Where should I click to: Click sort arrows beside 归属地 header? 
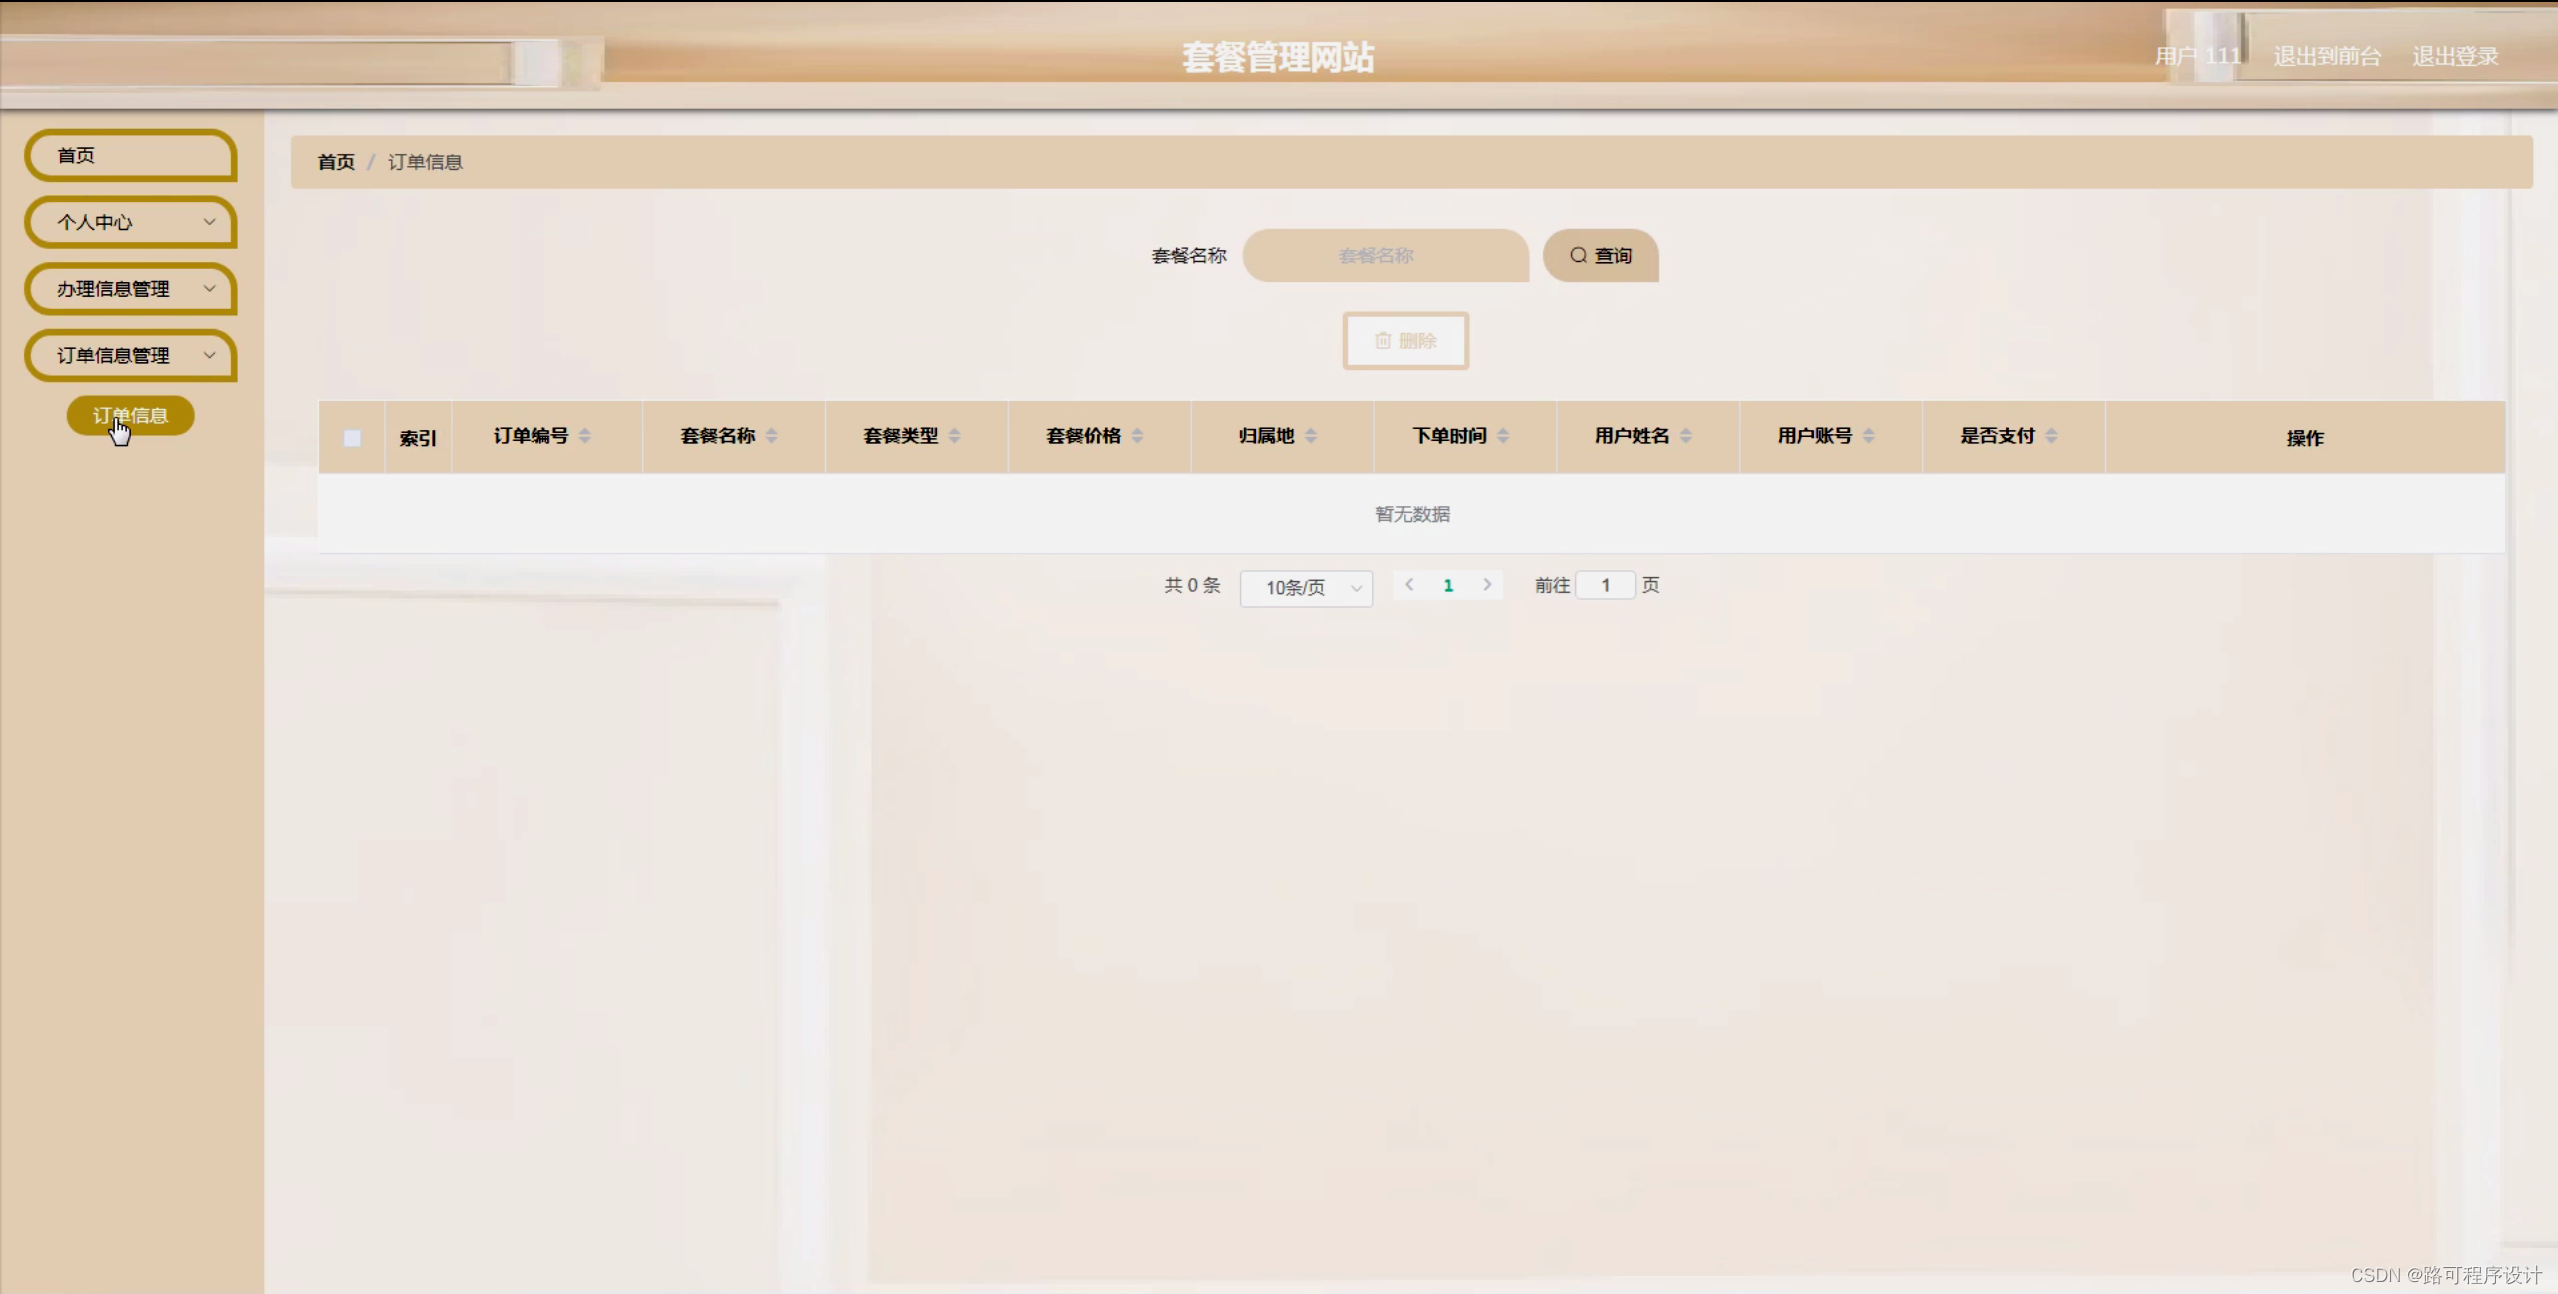tap(1310, 436)
